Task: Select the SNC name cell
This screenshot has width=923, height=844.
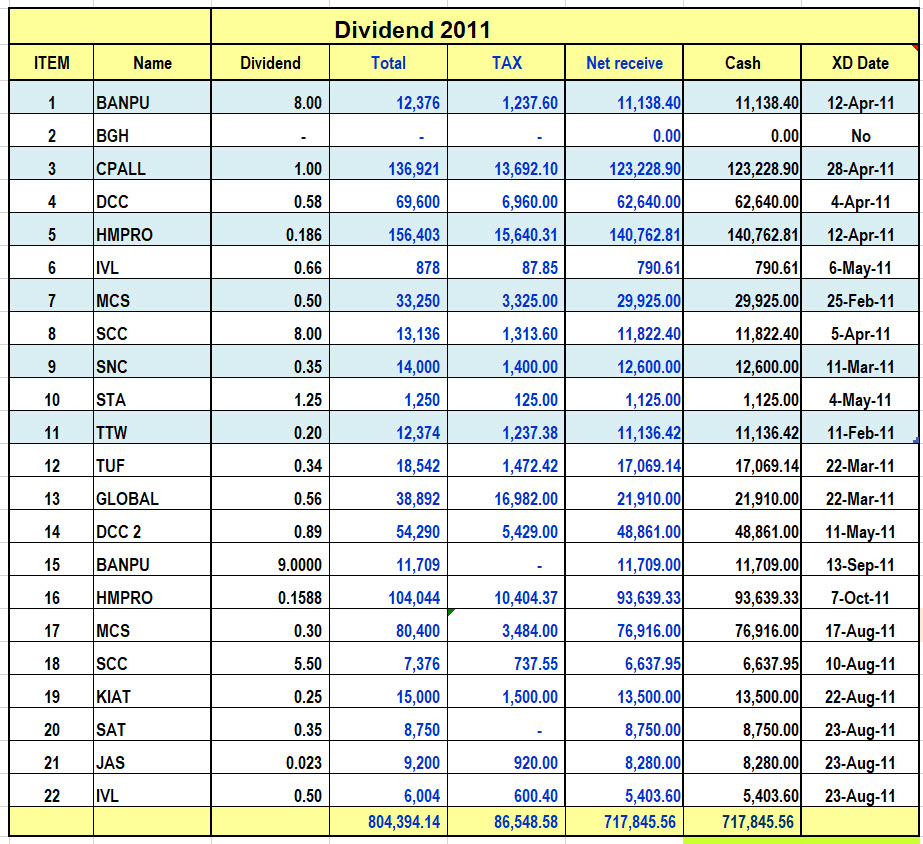Action: [x=152, y=361]
